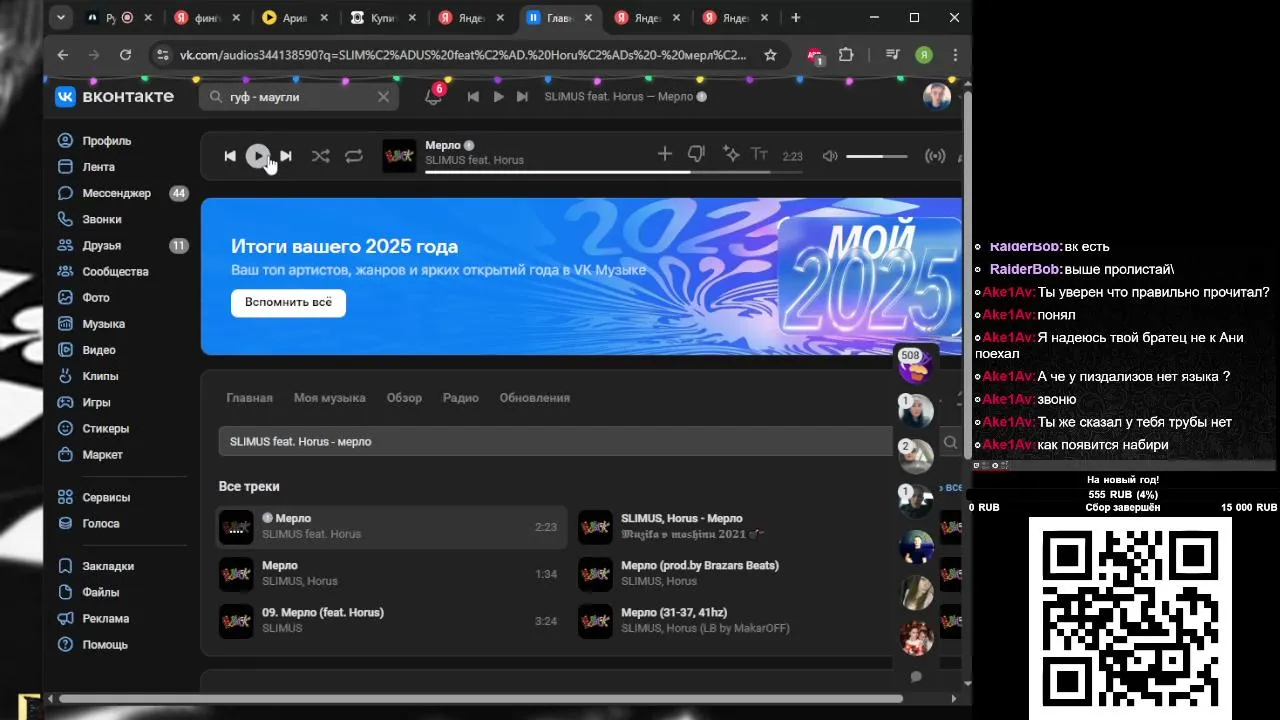This screenshot has height=720, width=1280.
Task: Toggle shuffle in the audio player
Action: (320, 156)
